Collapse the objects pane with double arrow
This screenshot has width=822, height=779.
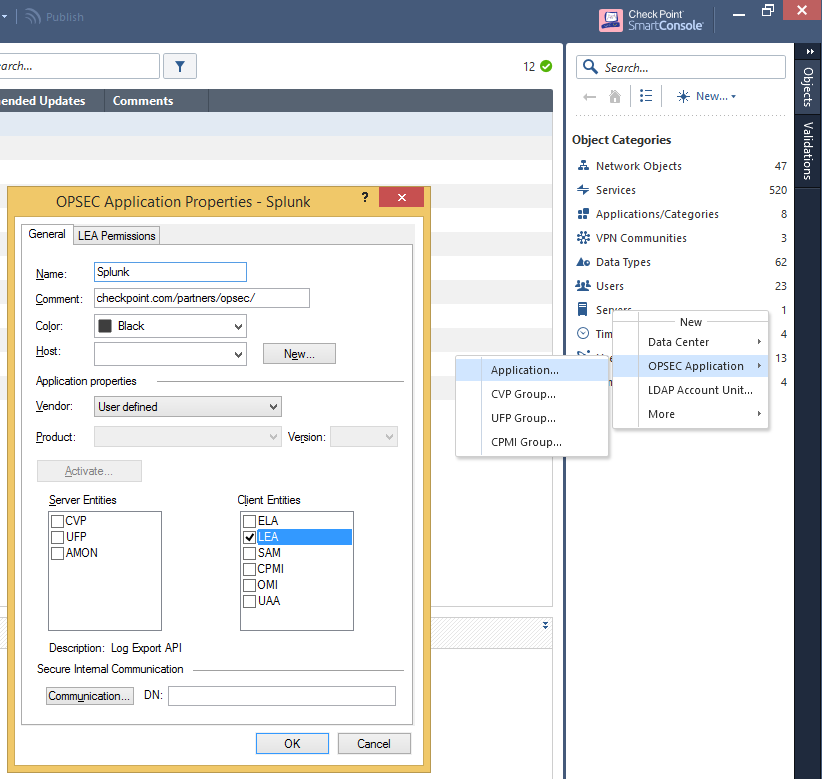(x=810, y=51)
